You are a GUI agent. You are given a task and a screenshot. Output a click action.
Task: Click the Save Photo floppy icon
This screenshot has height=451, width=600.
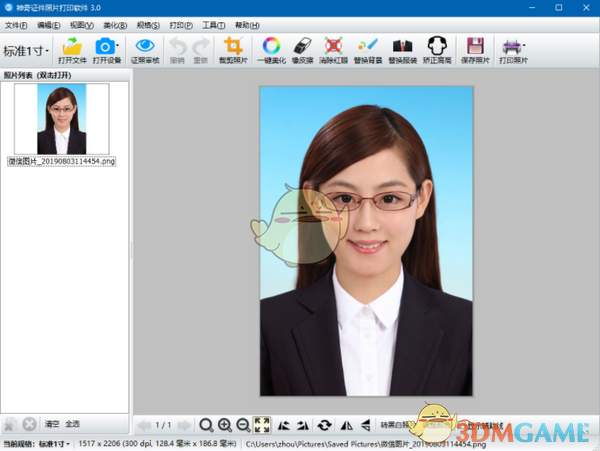pyautogui.click(x=475, y=46)
